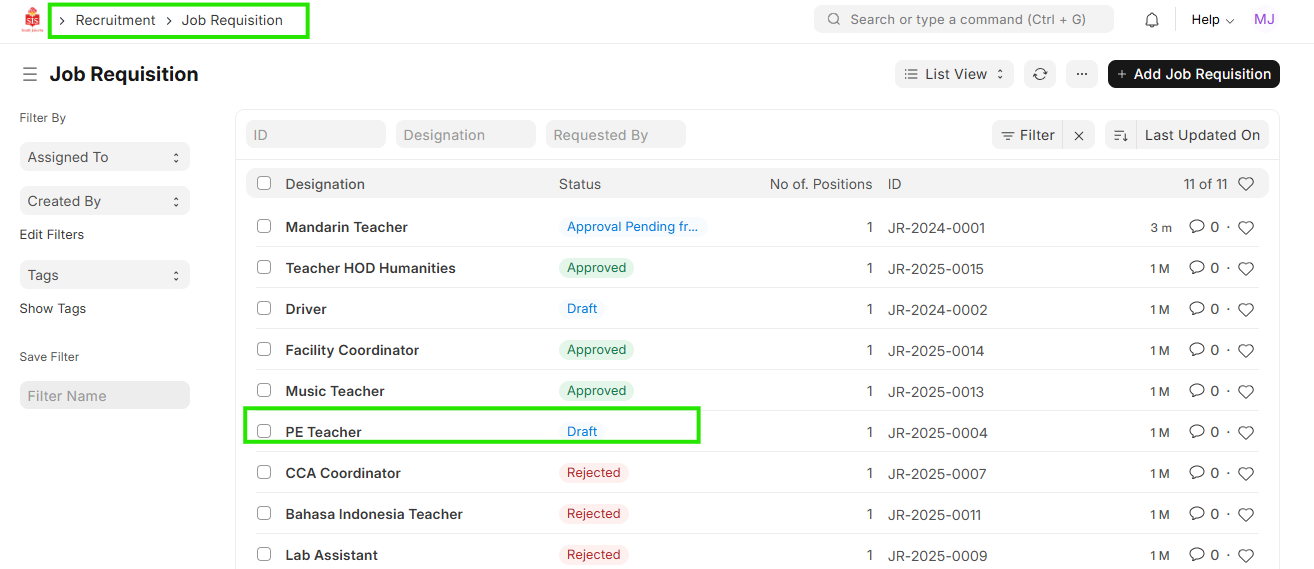
Task: Select the Music Teacher row checkbox
Action: click(x=264, y=390)
